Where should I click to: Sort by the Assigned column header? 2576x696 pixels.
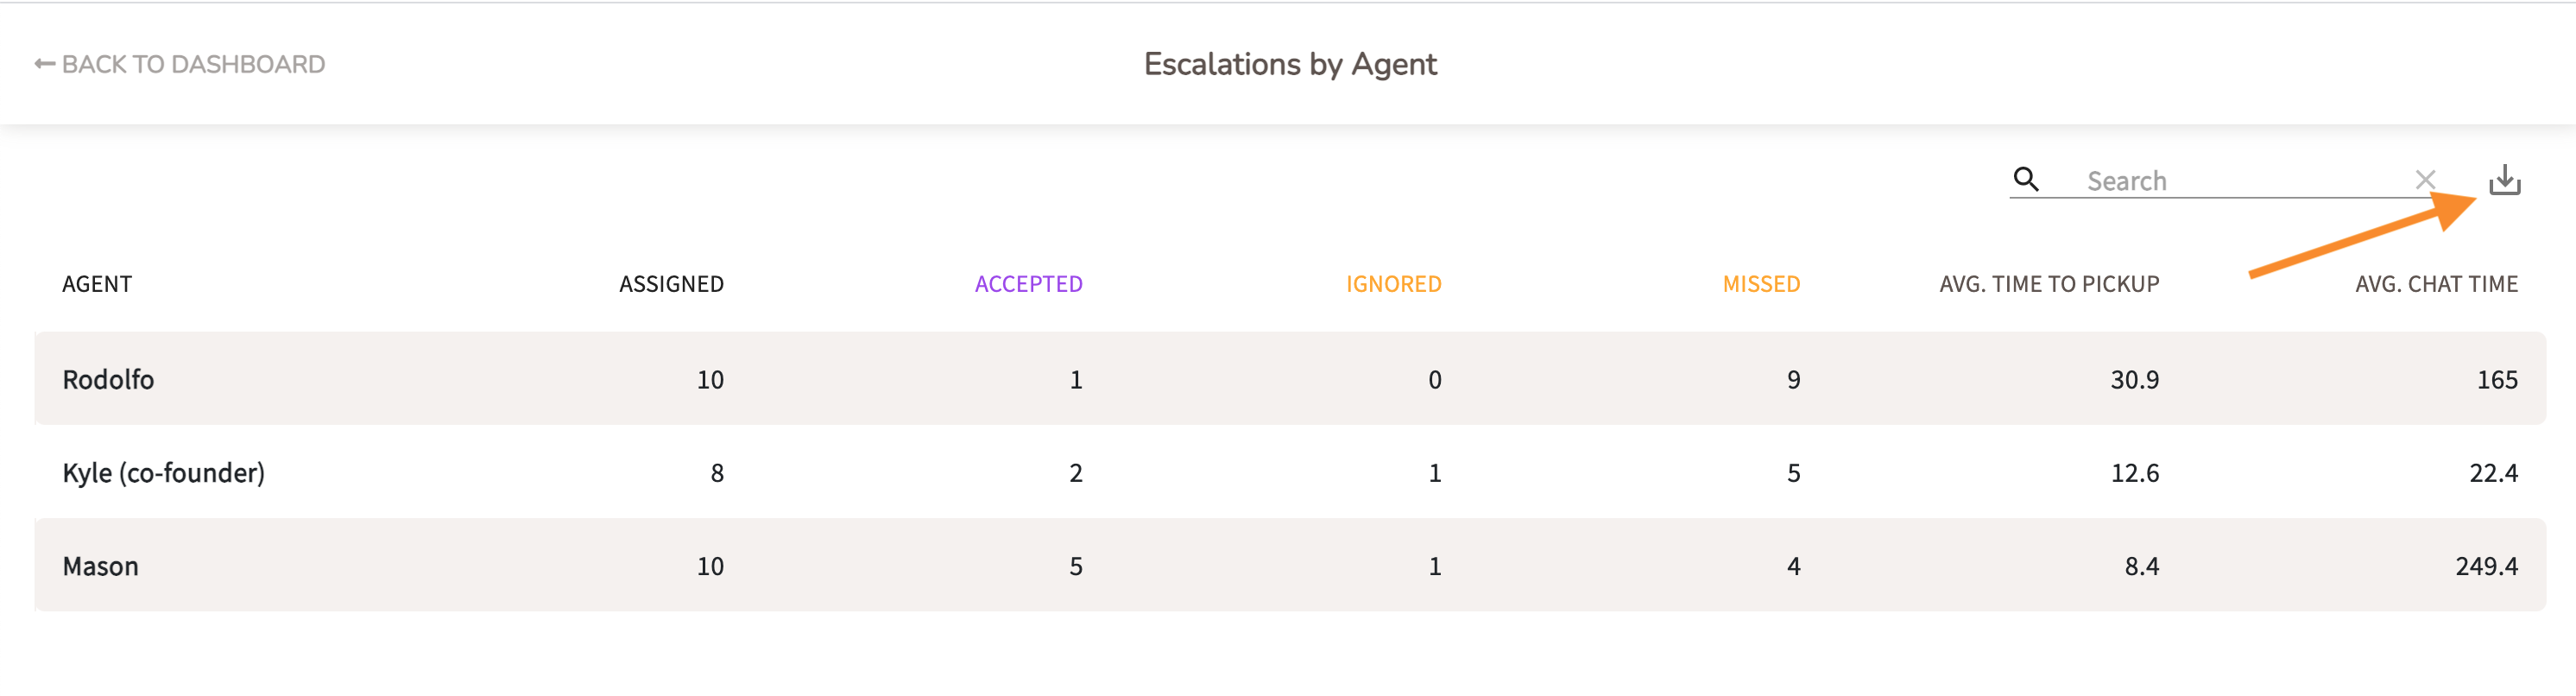tap(671, 284)
